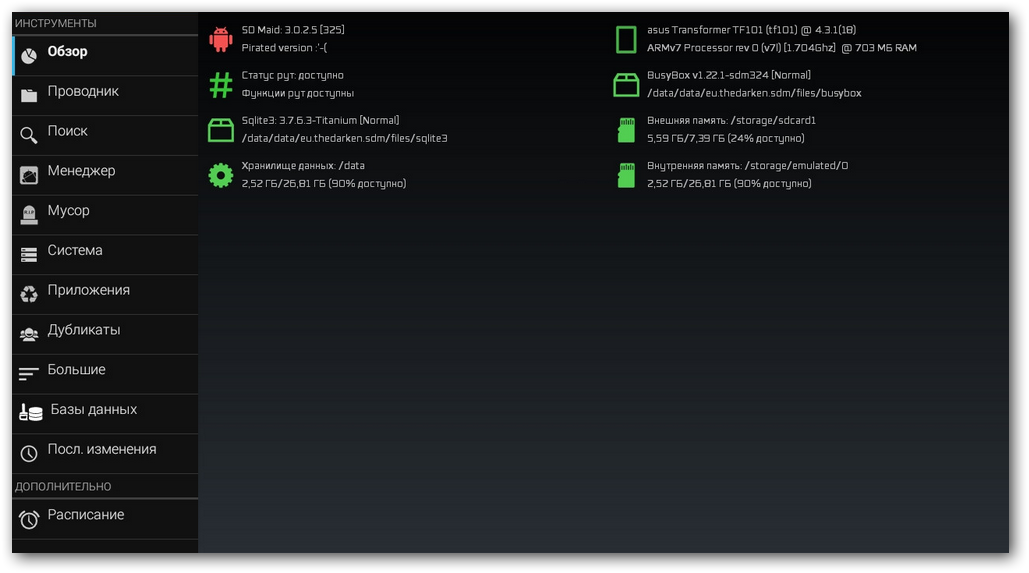The image size is (1029, 573).
Task: Click the green hash root status icon
Action: 220,85
